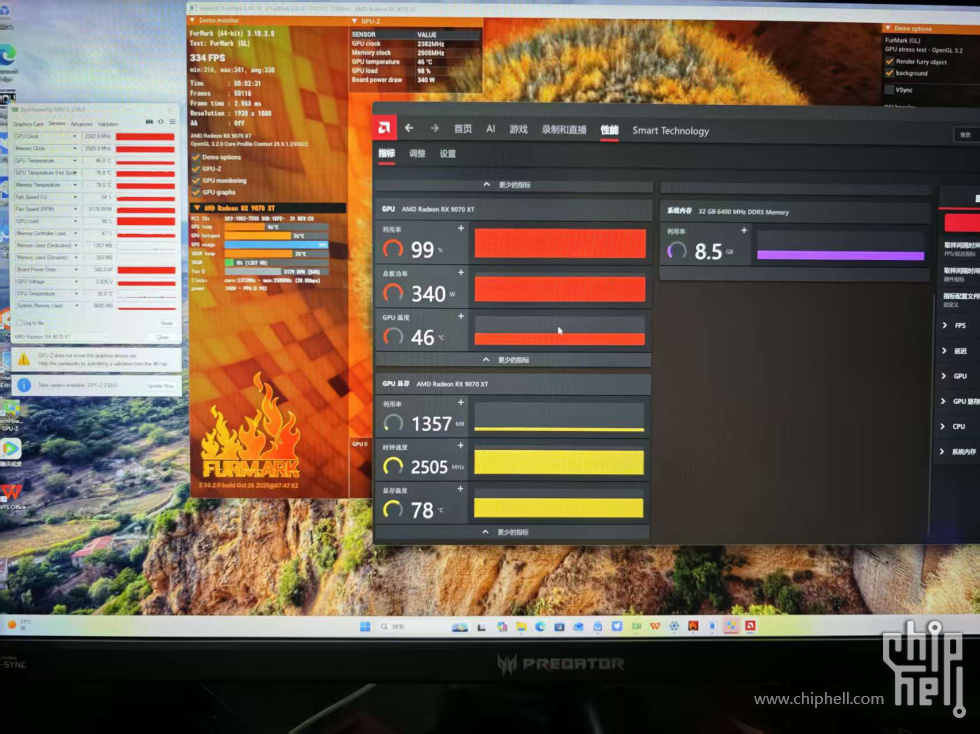This screenshot has width=980, height=734.
Task: Open the Windows Start button on taskbar
Action: [365, 626]
